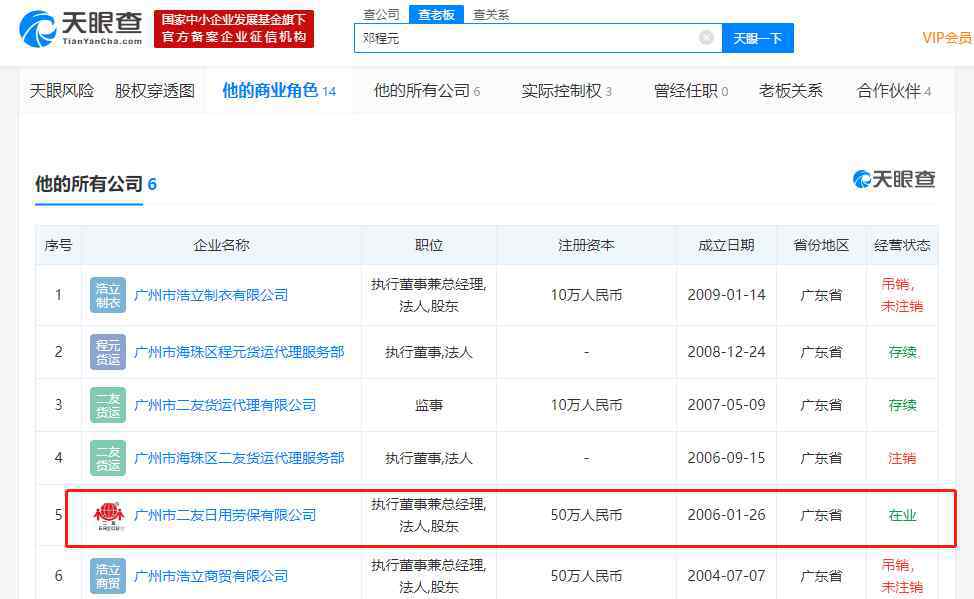The width and height of the screenshot is (974, 599).
Task: Switch to 查关系 search tab
Action: [x=491, y=14]
